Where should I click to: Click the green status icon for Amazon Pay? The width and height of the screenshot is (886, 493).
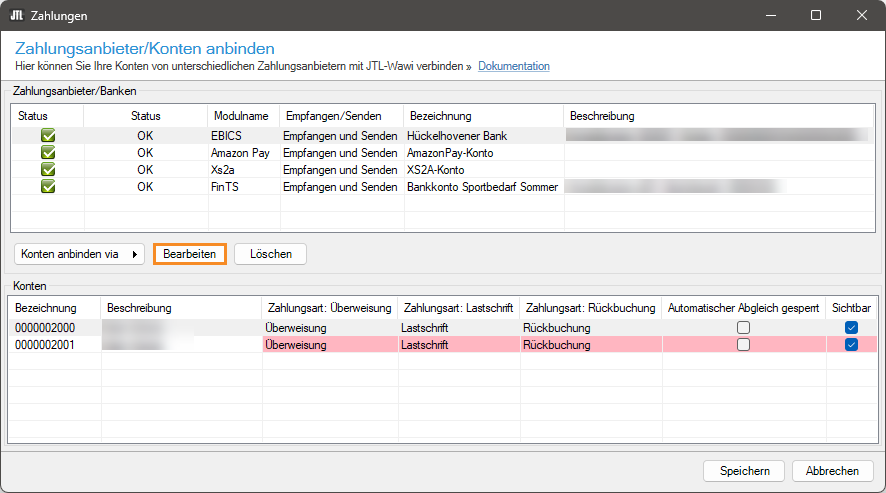click(x=47, y=153)
